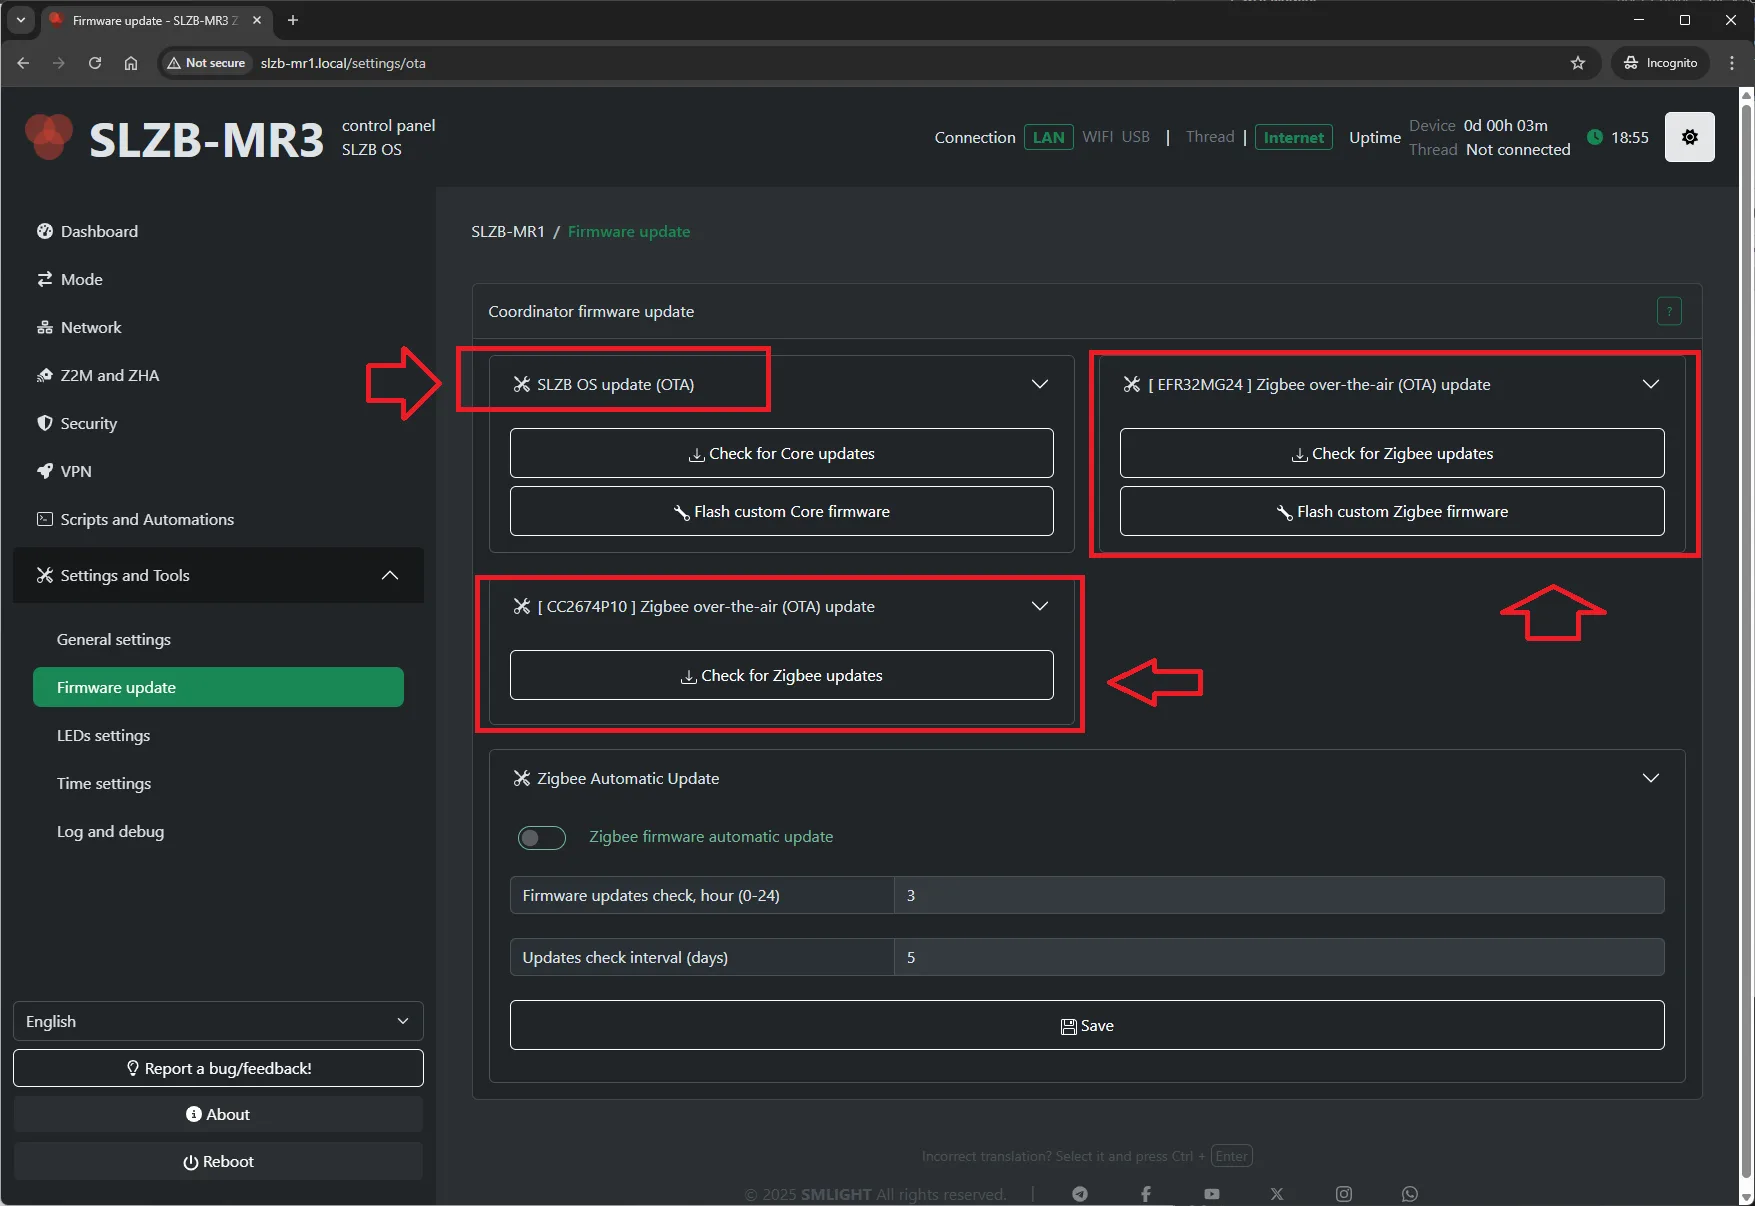1755x1206 pixels.
Task: Click the browser reload icon
Action: click(x=95, y=63)
